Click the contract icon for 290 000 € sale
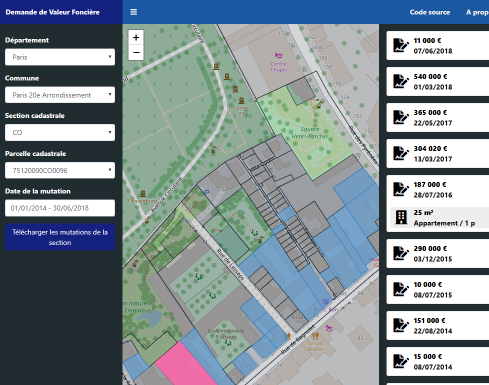Viewport: 489px width, 385px height. pyautogui.click(x=400, y=254)
